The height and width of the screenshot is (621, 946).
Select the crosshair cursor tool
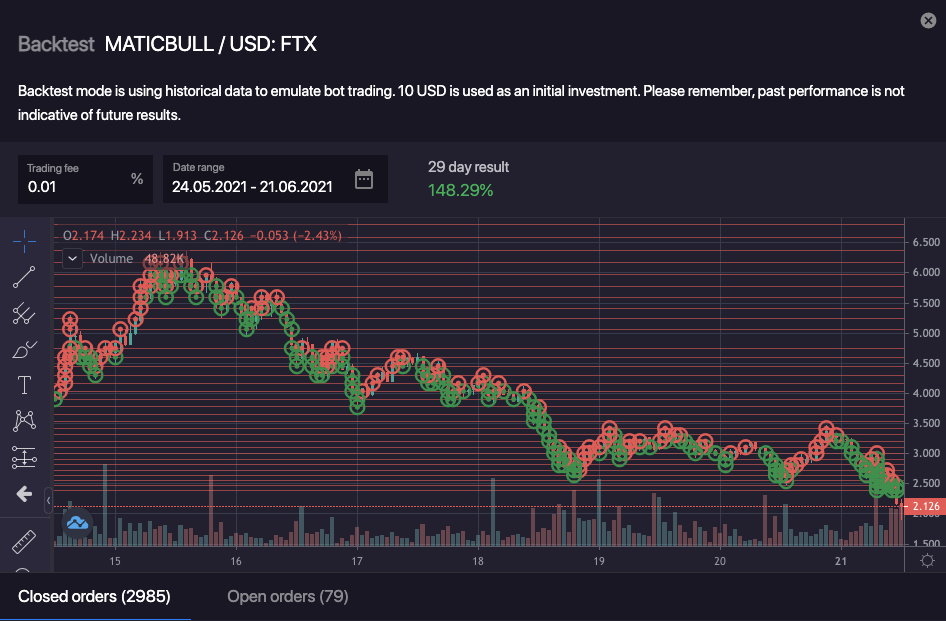pyautogui.click(x=25, y=240)
